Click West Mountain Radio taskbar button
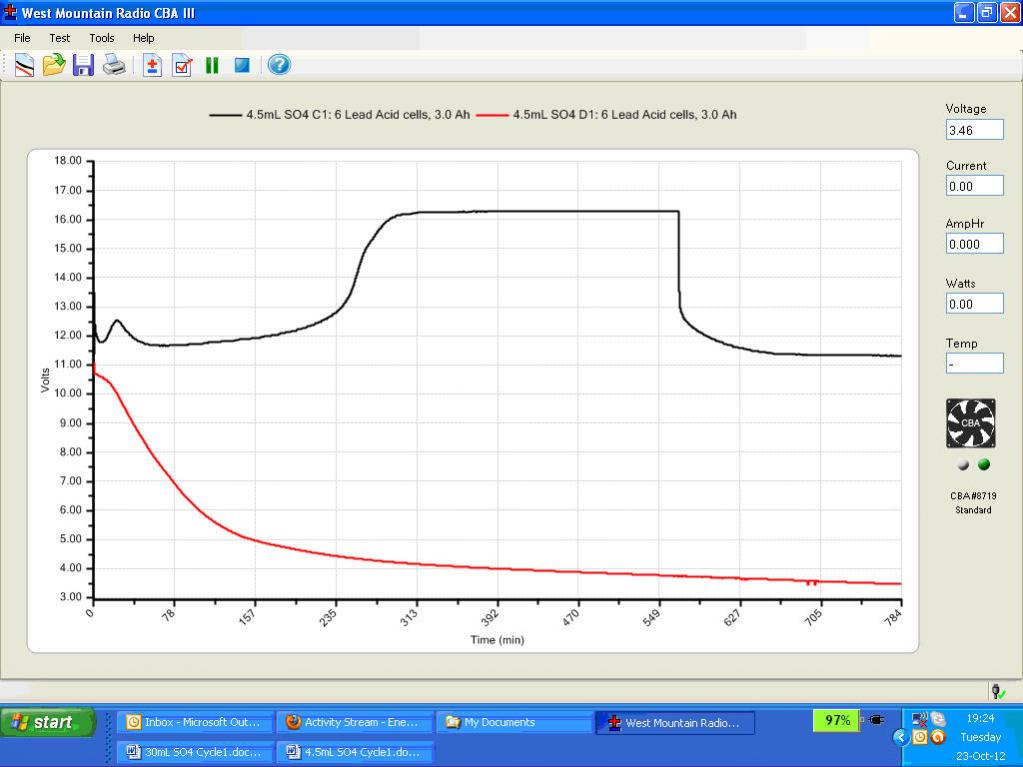Viewport: 1023px width, 767px height. click(x=675, y=723)
